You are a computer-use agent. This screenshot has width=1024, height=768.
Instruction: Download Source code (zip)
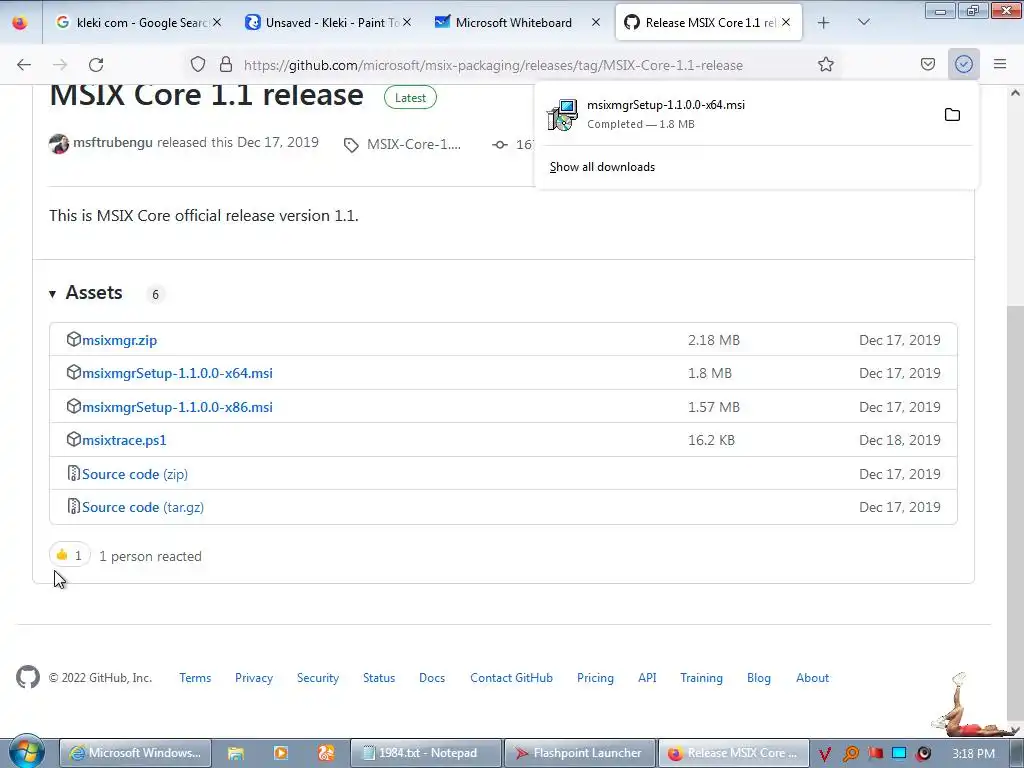pyautogui.click(x=135, y=474)
